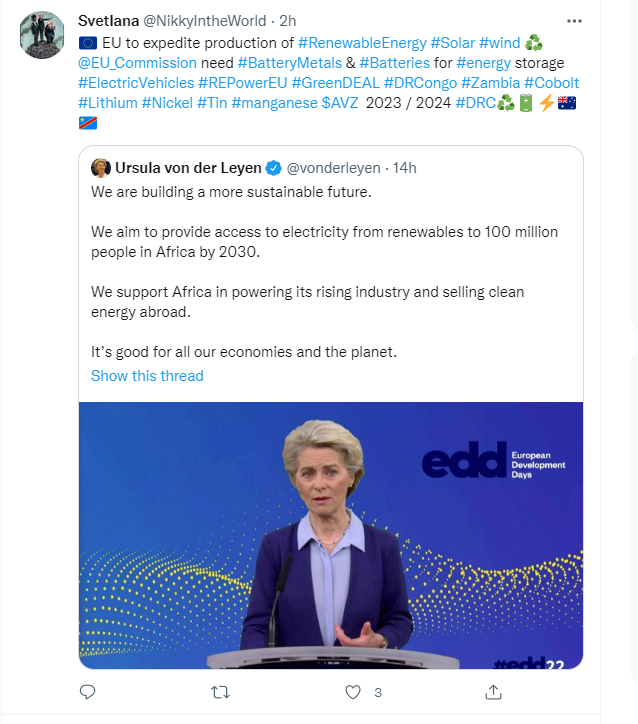Screen dimensions: 638x724
Task: Open Ursula von der Leyen's small avatar
Action: click(x=101, y=168)
